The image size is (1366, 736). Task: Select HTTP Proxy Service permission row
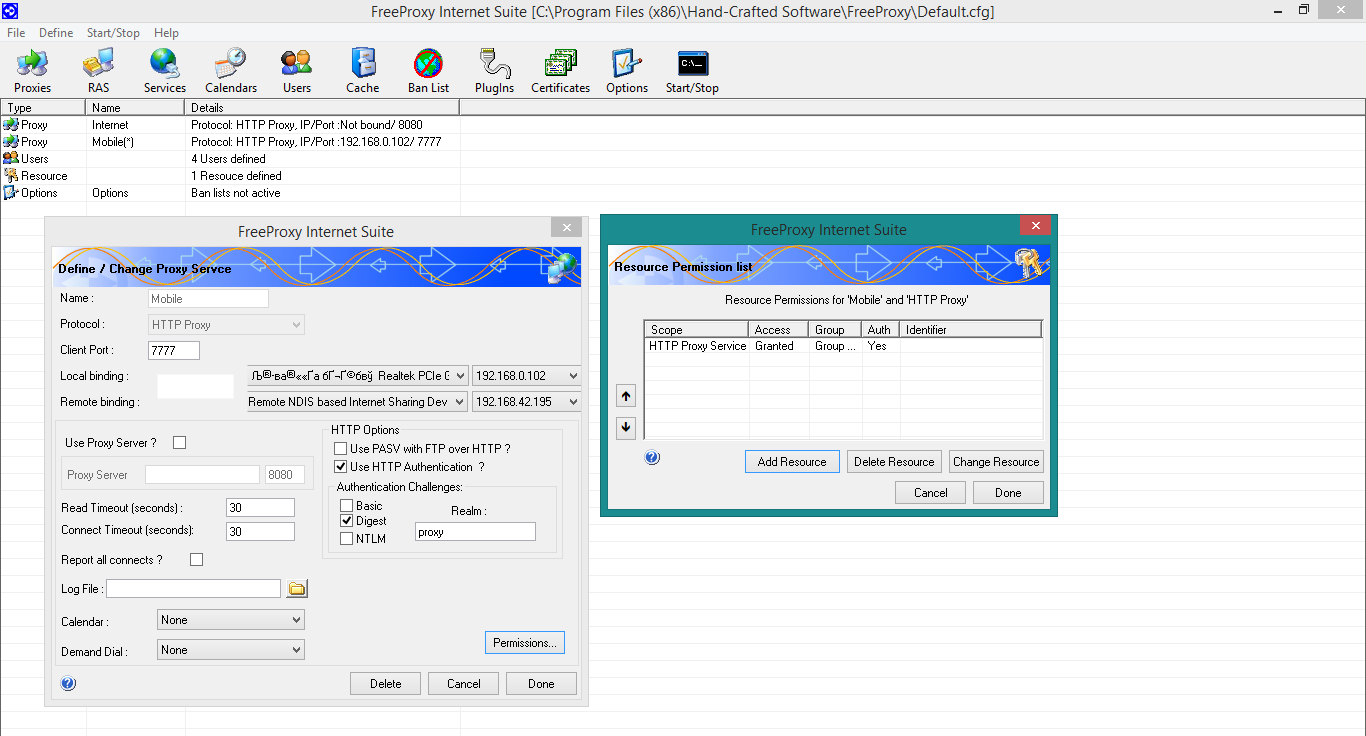(843, 346)
